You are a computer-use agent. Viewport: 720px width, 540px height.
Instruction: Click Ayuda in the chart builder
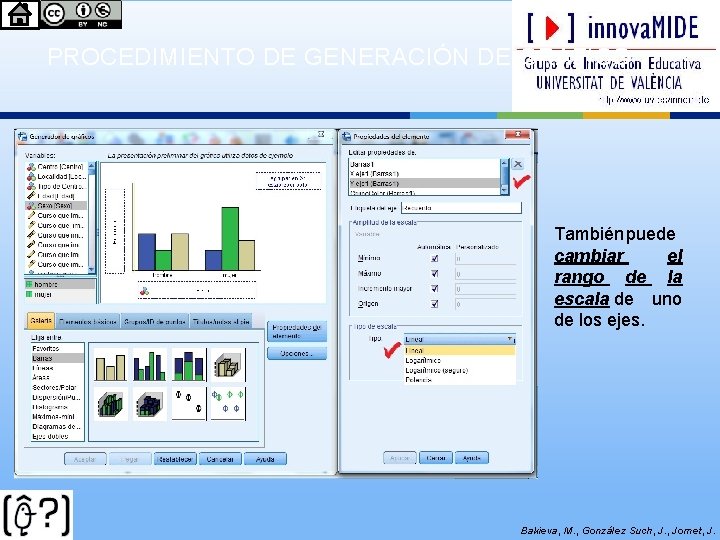tap(265, 459)
